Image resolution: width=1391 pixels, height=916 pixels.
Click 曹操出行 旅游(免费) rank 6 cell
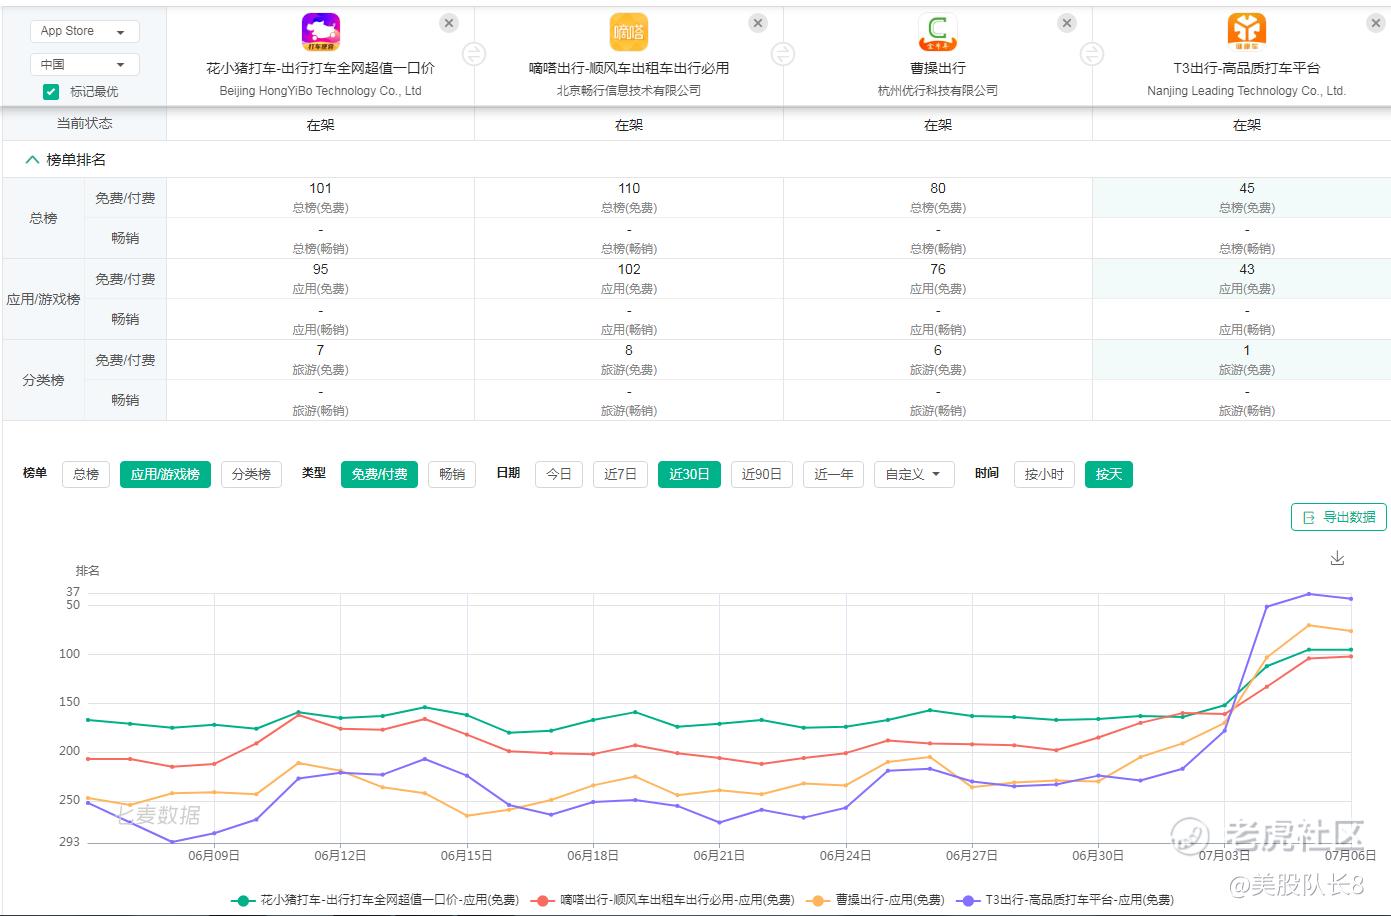coord(938,360)
